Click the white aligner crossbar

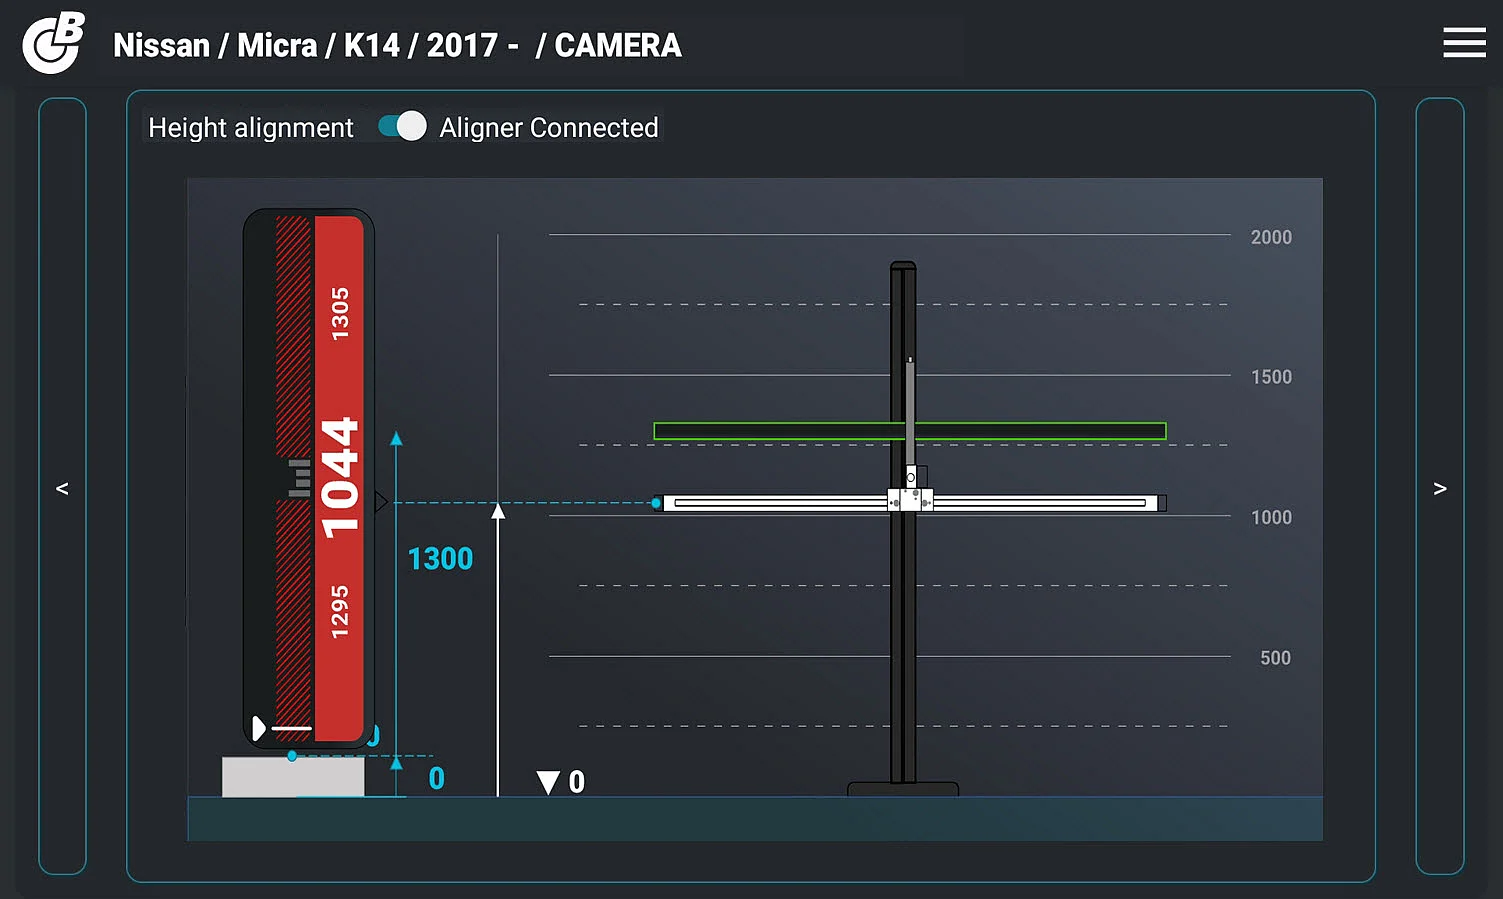[780, 503]
